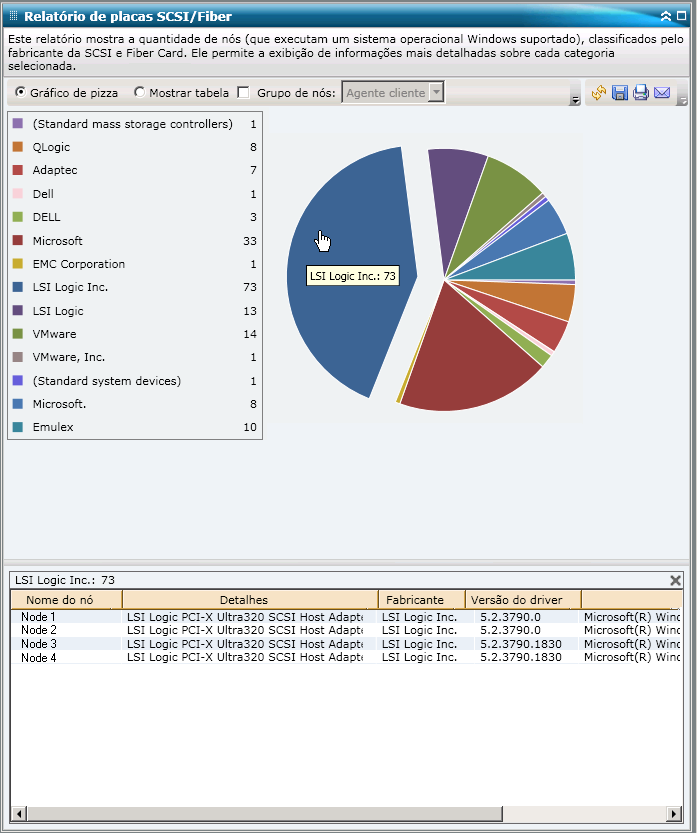Screen dimensions: 699x833
Task: Click the print report icon
Action: pos(641,93)
